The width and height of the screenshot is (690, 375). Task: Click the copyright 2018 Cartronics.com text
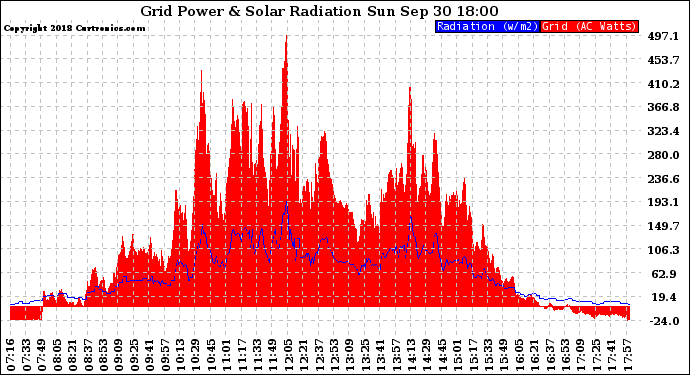pyautogui.click(x=74, y=28)
